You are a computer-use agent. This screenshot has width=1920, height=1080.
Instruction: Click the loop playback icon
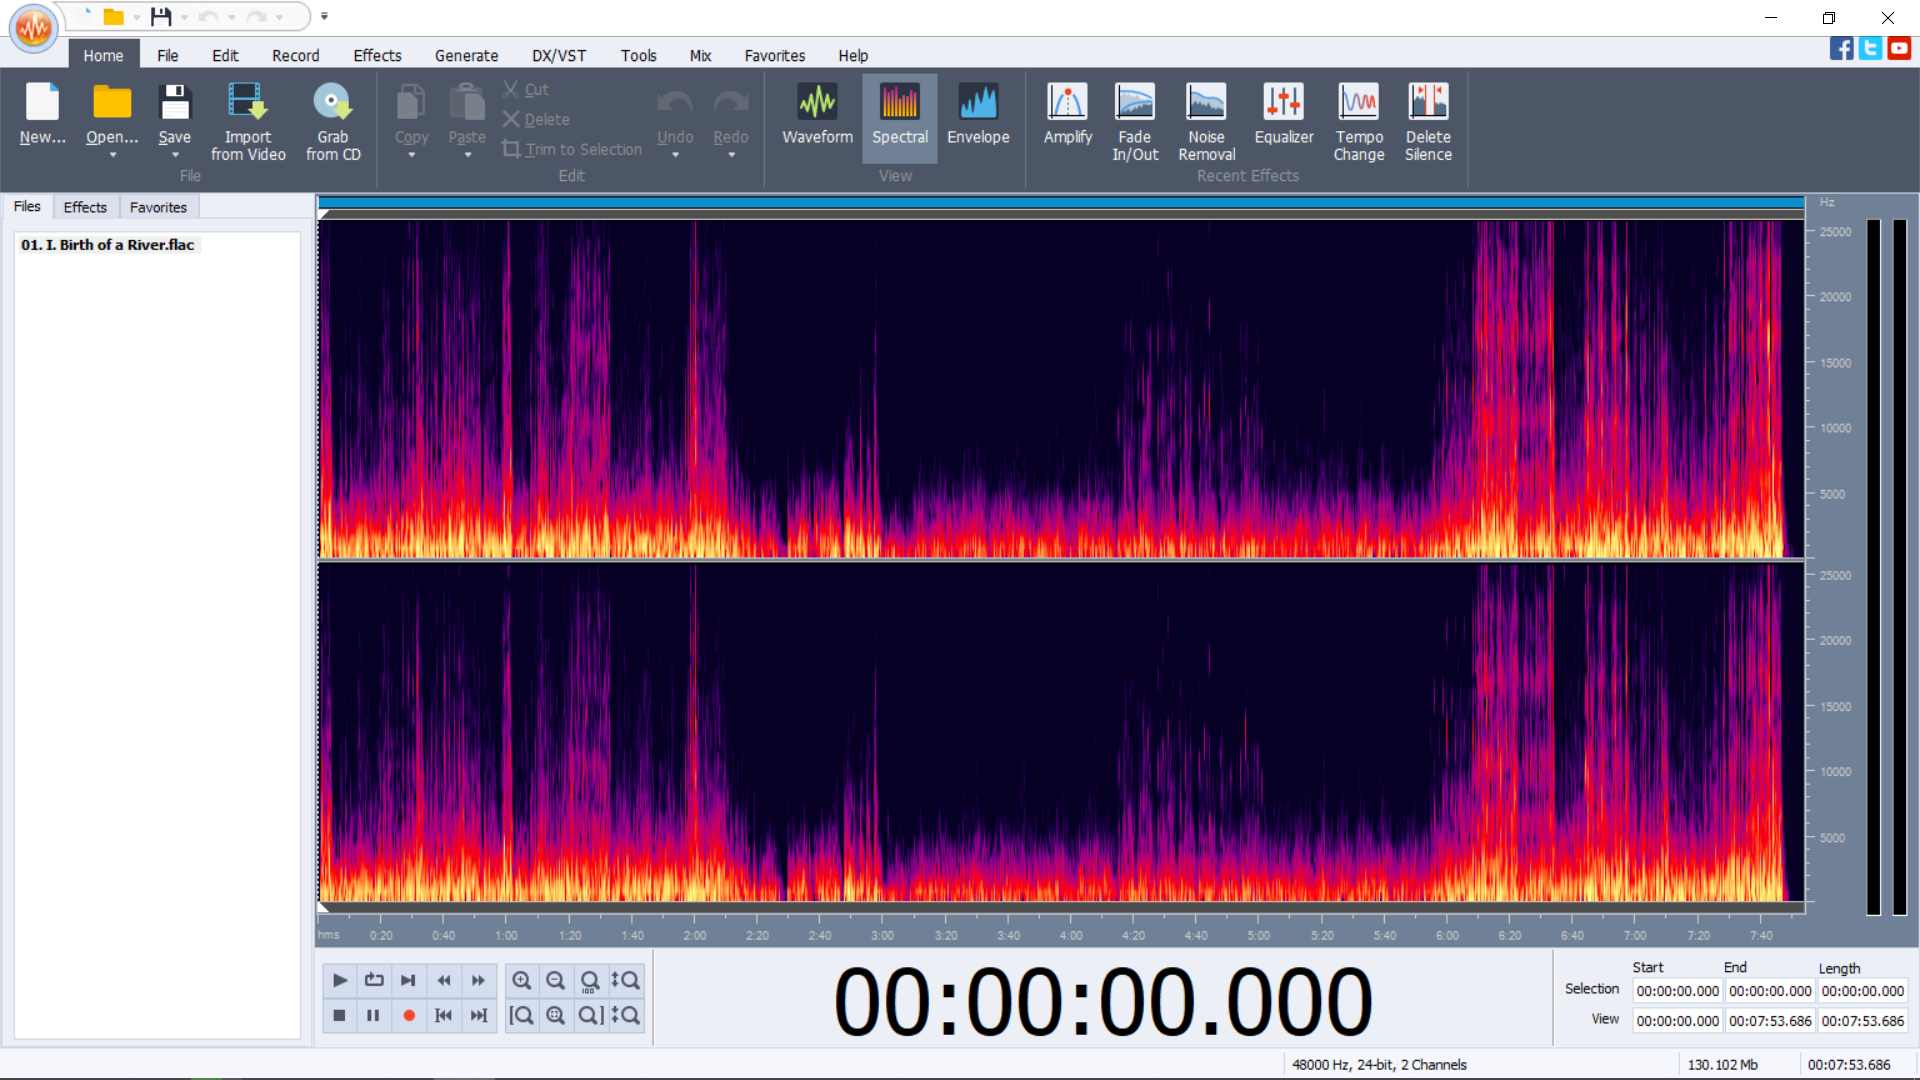coord(374,980)
